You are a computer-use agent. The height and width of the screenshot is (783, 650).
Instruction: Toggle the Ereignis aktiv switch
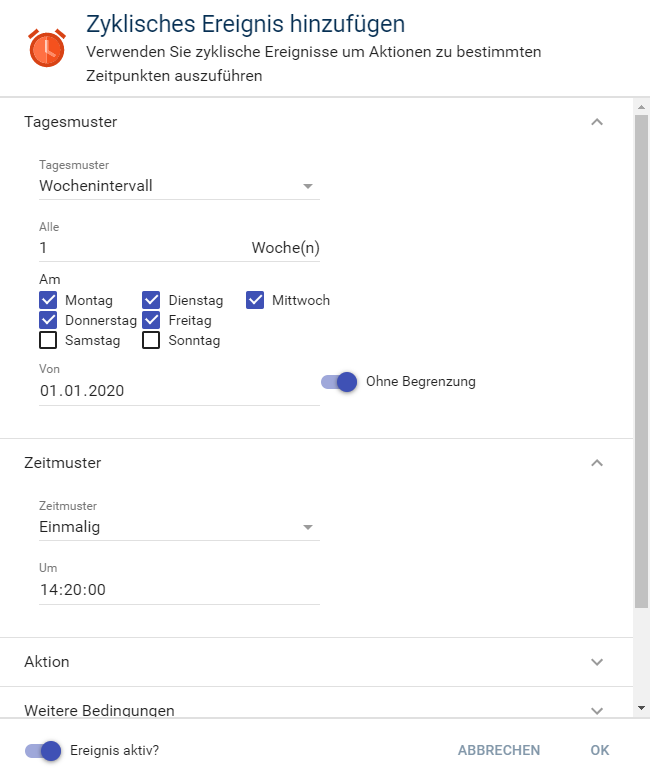[x=44, y=751]
